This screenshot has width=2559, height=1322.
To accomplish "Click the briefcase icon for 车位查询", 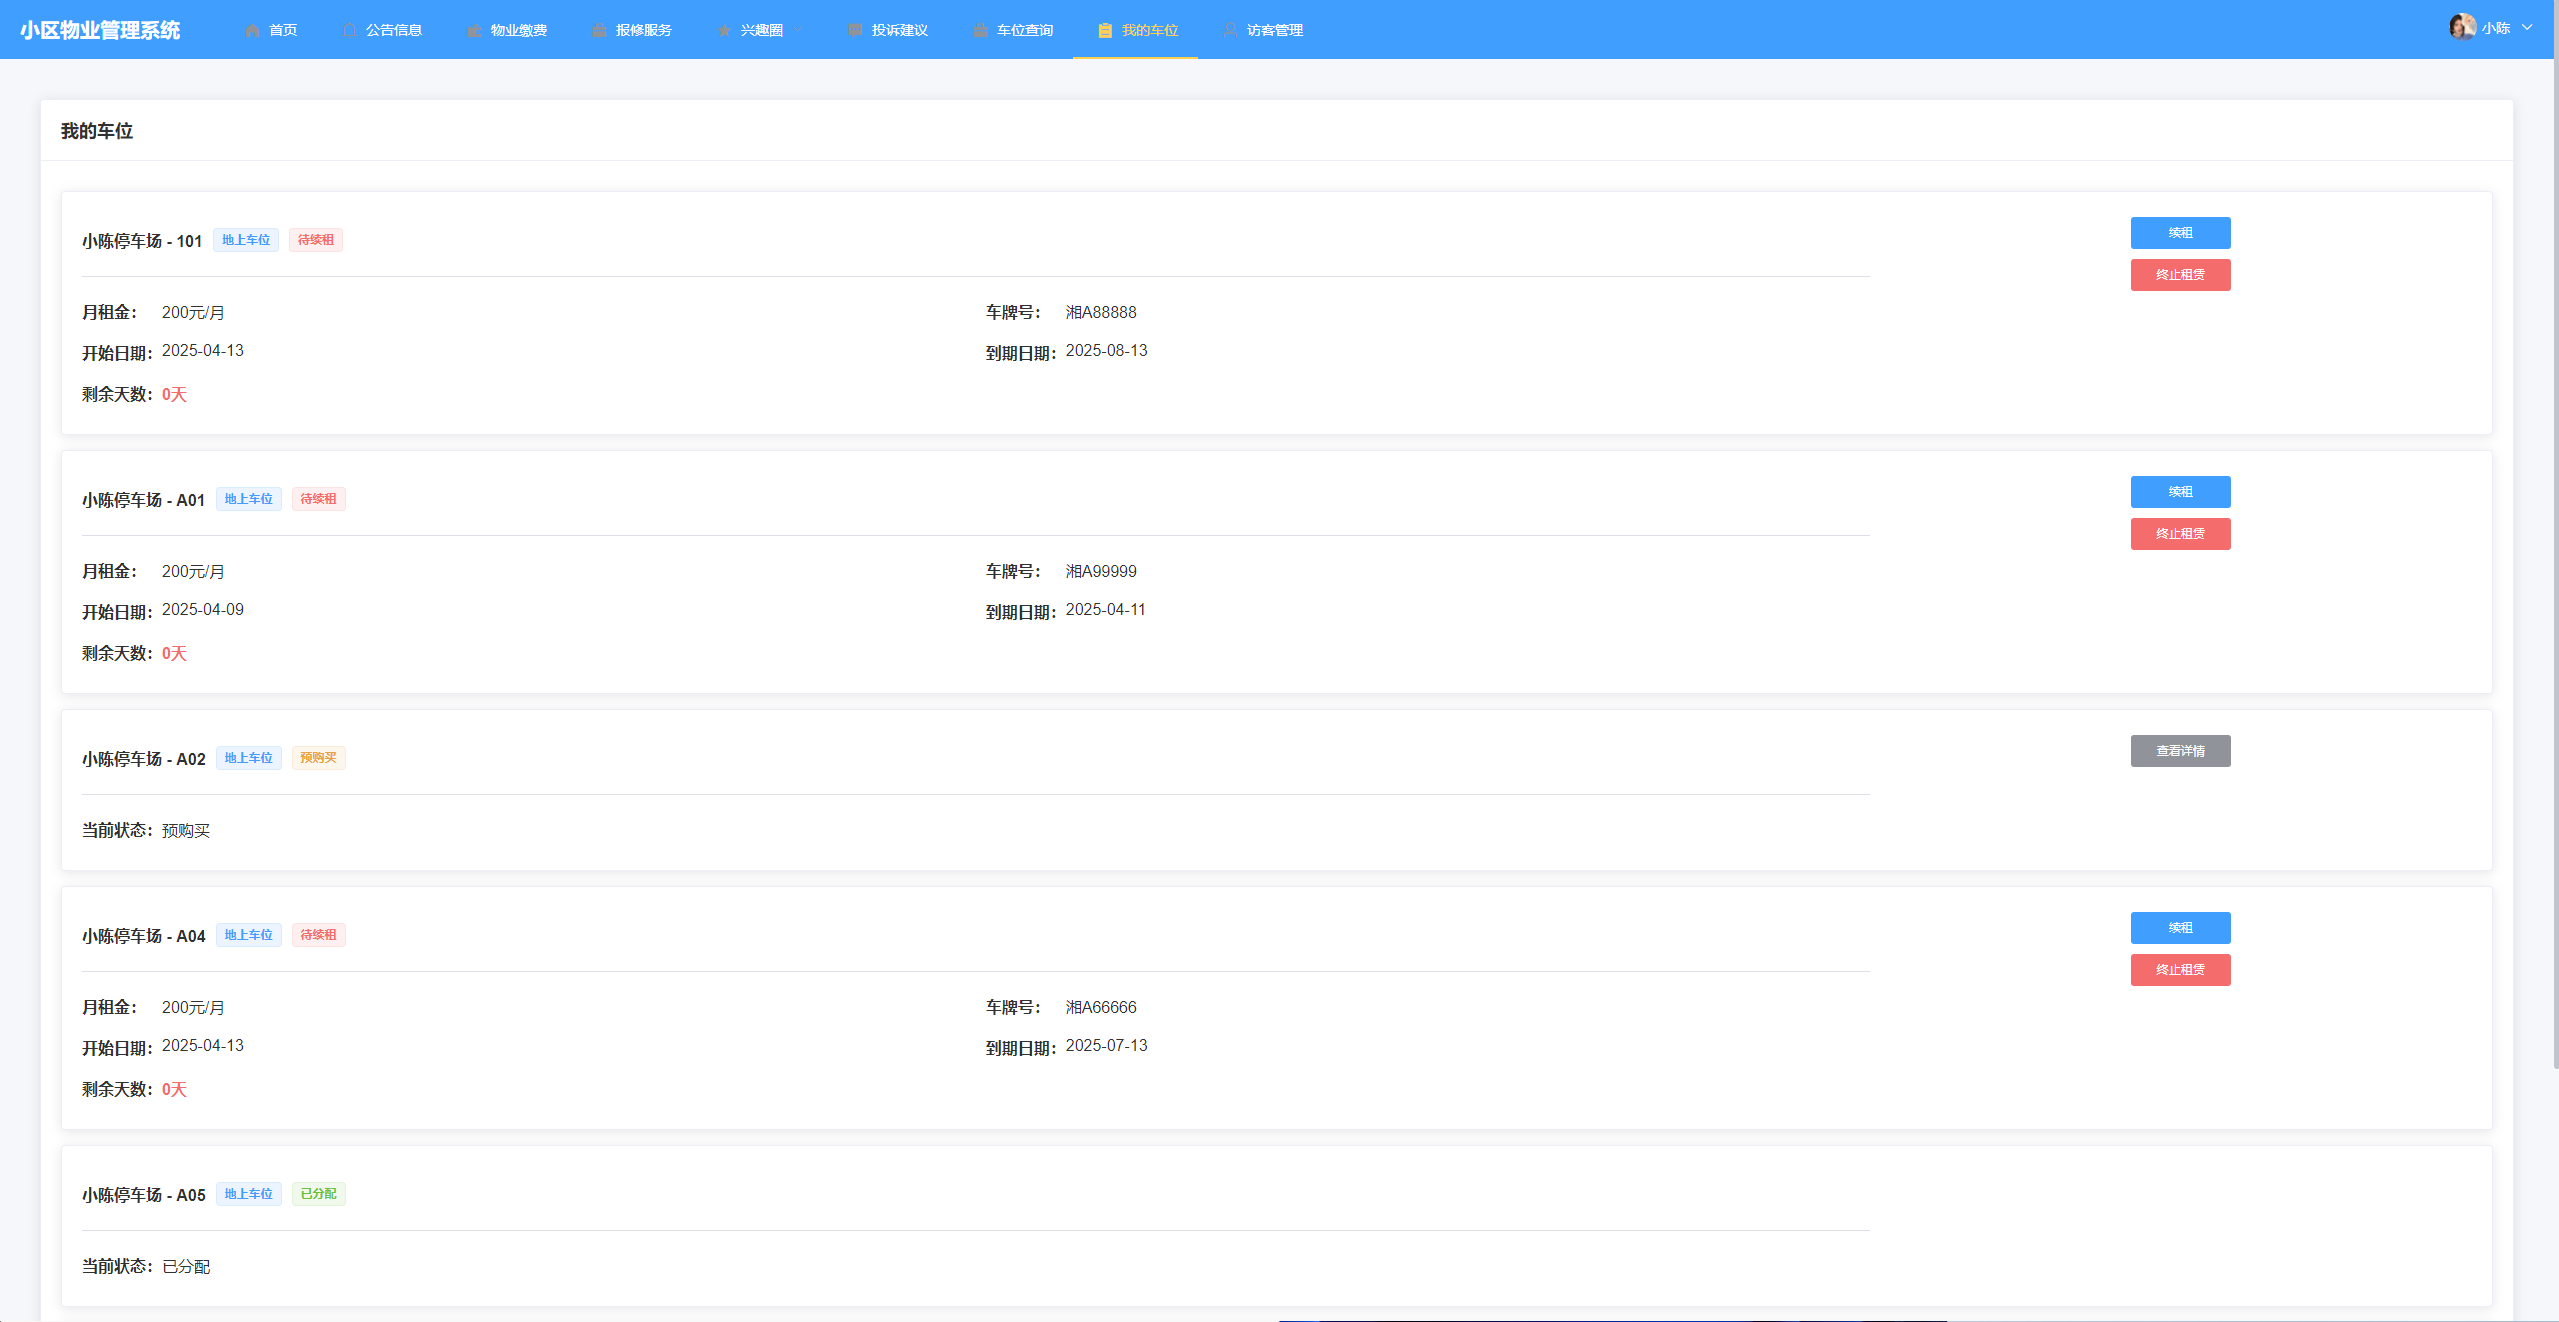I will 980,30.
